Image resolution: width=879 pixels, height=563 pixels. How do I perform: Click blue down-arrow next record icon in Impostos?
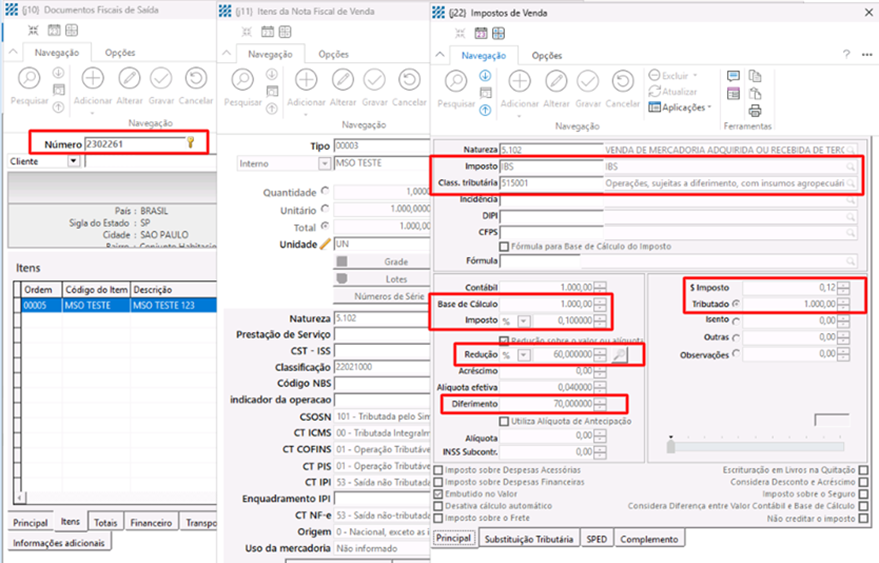click(x=485, y=75)
